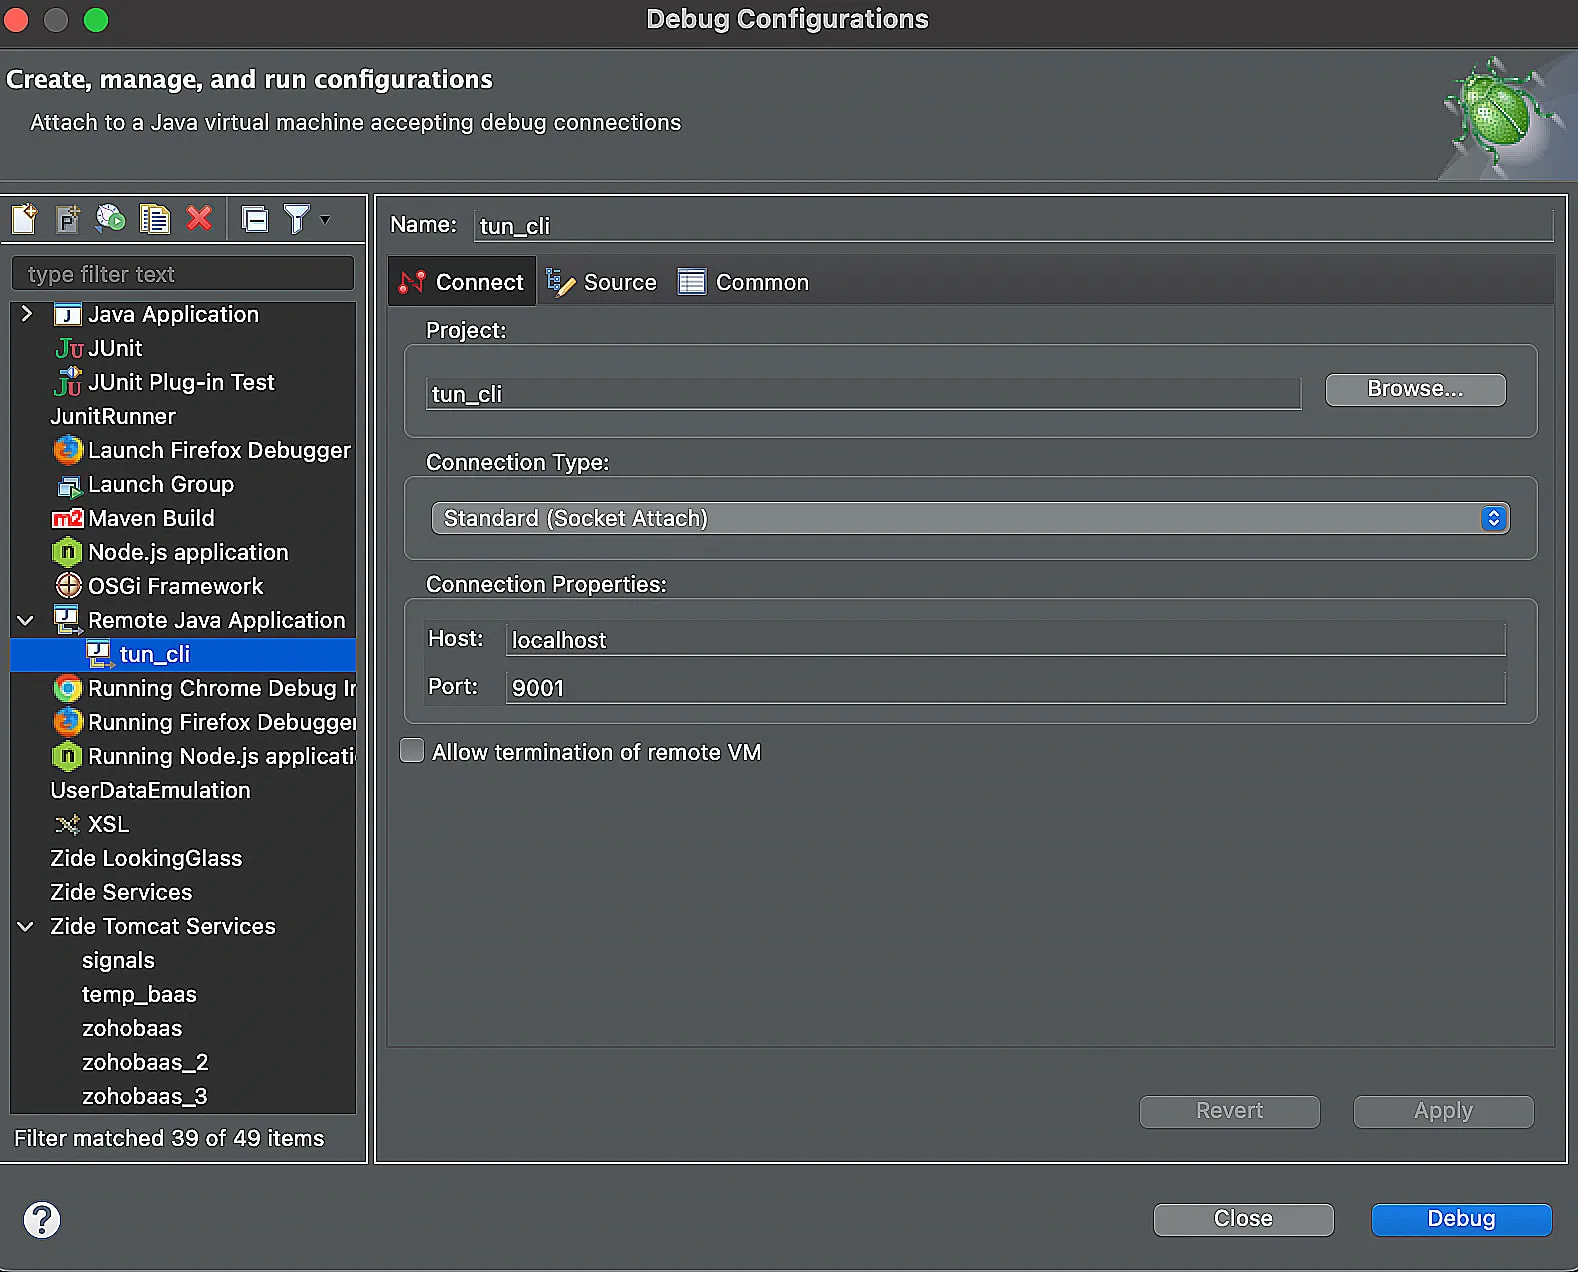1578x1272 pixels.
Task: Switch to the Source tab
Action: click(x=602, y=282)
